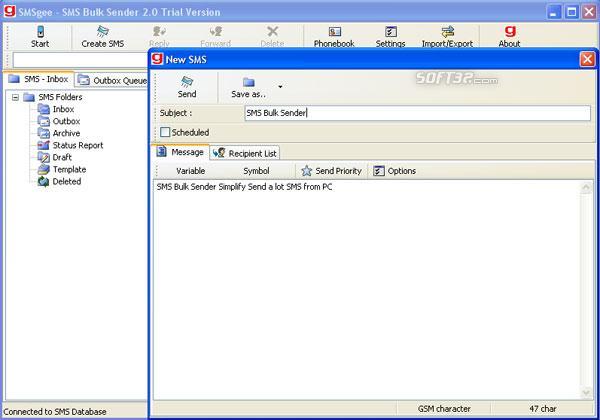The image size is (600, 420).
Task: Select the Template folder icon
Action: pos(44,169)
